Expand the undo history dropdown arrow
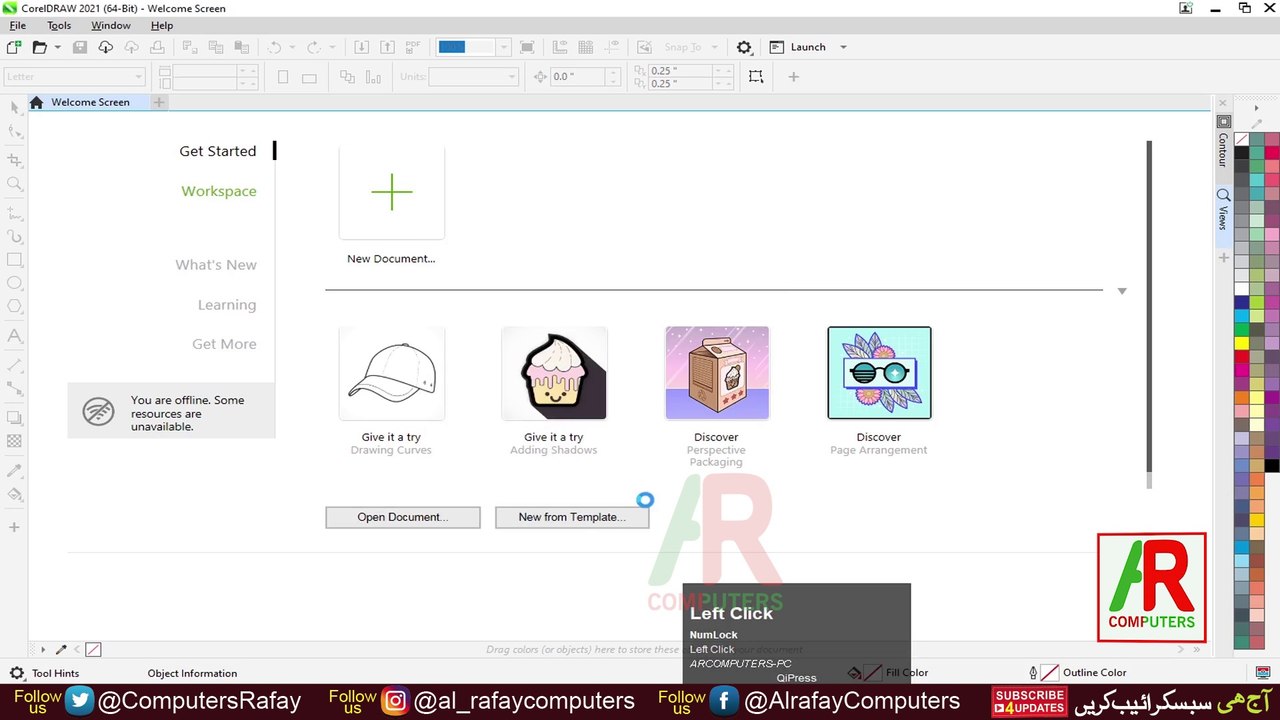Viewport: 1280px width, 720px height. (292, 47)
